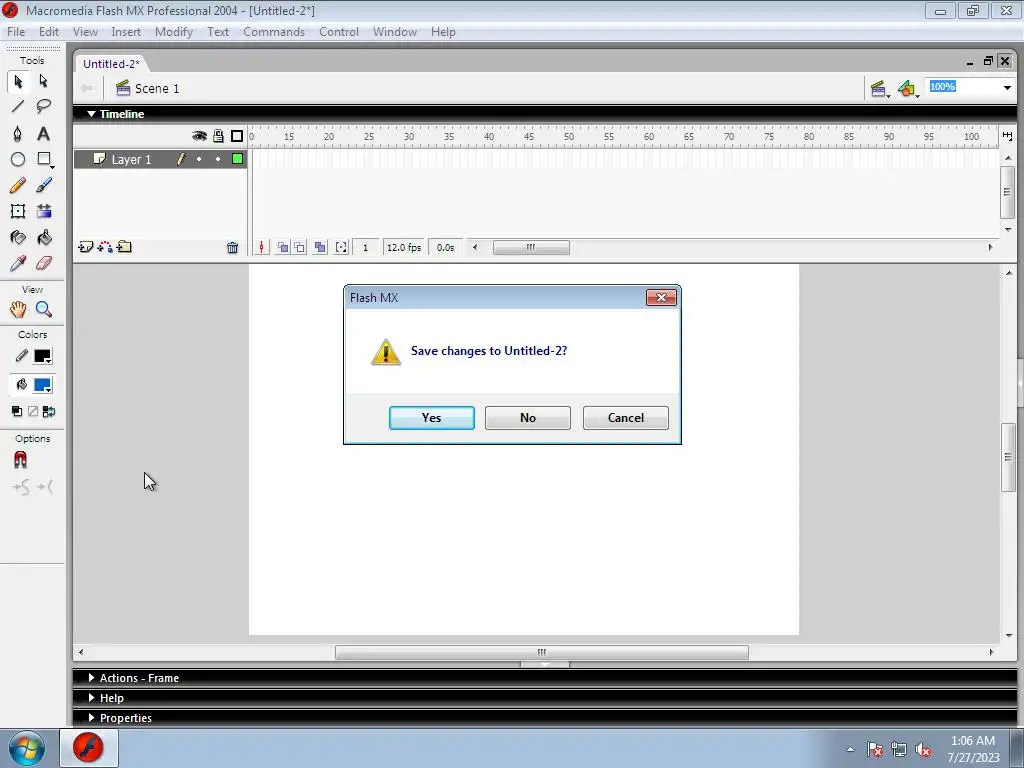Toggle show/hide all layers eye
This screenshot has height=768, width=1024.
point(199,136)
